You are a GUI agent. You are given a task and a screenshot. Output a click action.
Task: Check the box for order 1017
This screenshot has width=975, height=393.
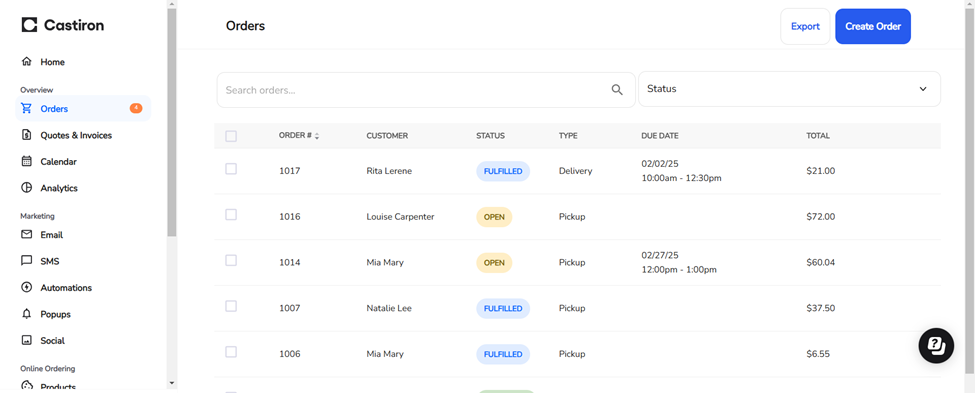coord(231,169)
